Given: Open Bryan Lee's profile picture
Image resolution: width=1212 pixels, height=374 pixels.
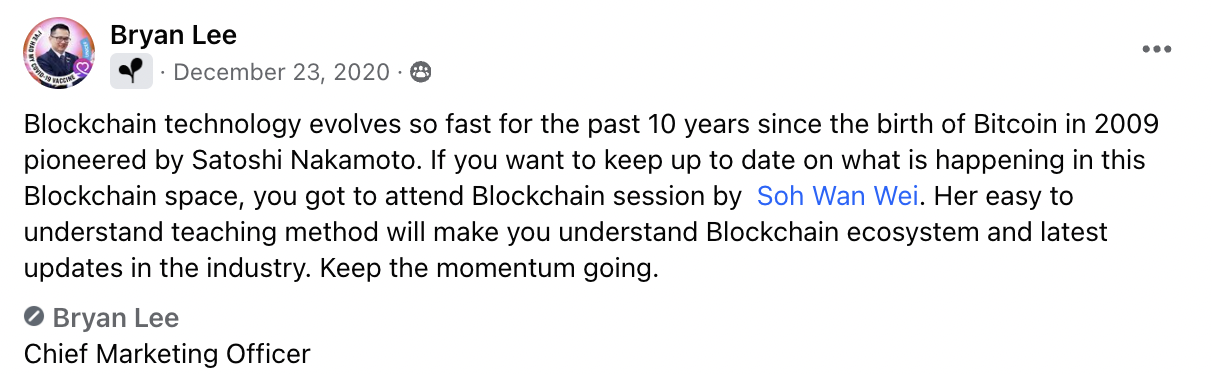Looking at the screenshot, I should point(58,54).
